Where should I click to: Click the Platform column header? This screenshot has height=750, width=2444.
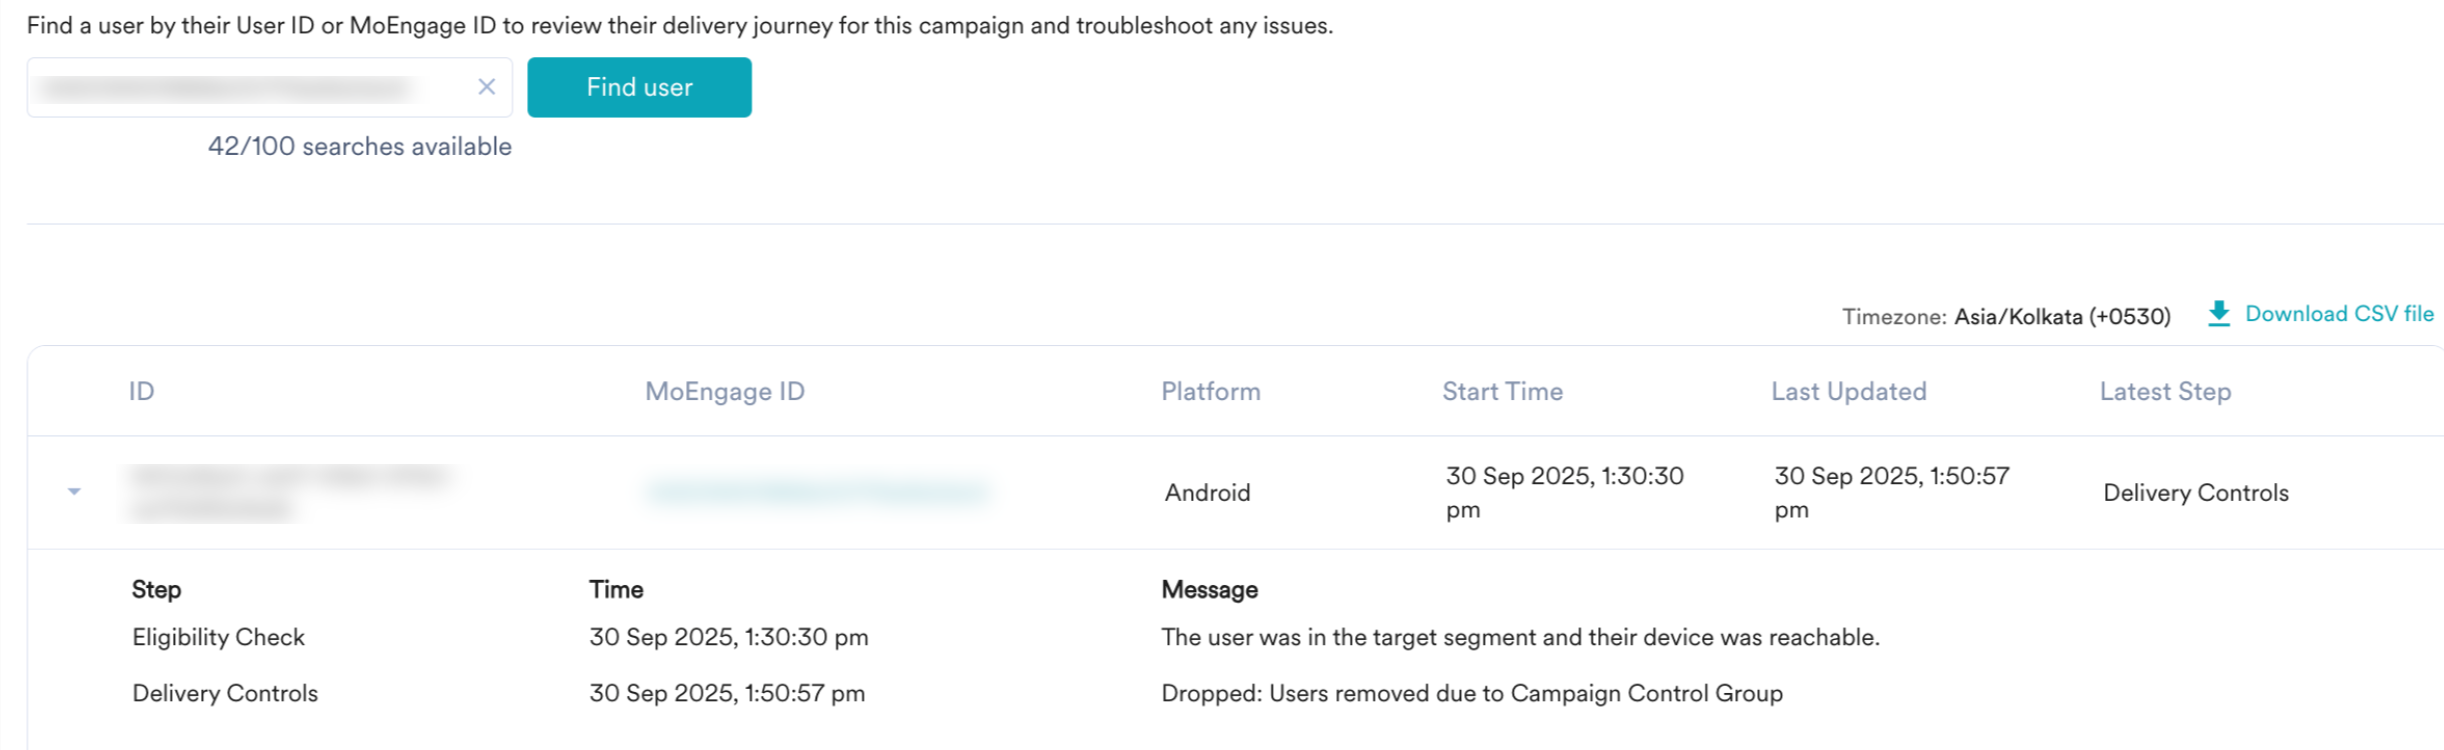click(x=1210, y=391)
